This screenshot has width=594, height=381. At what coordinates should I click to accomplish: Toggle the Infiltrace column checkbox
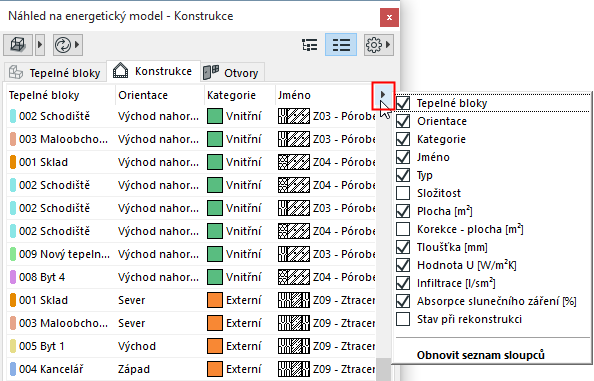[x=403, y=283]
